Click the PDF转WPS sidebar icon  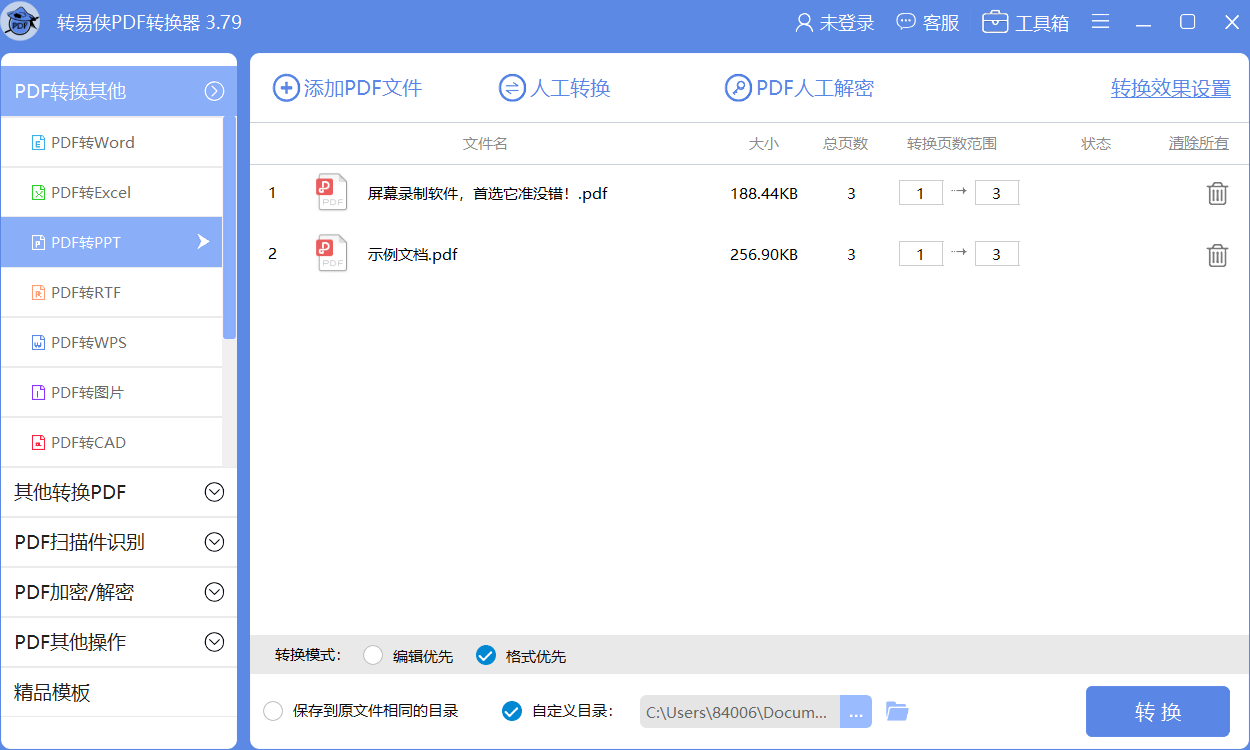(x=39, y=343)
